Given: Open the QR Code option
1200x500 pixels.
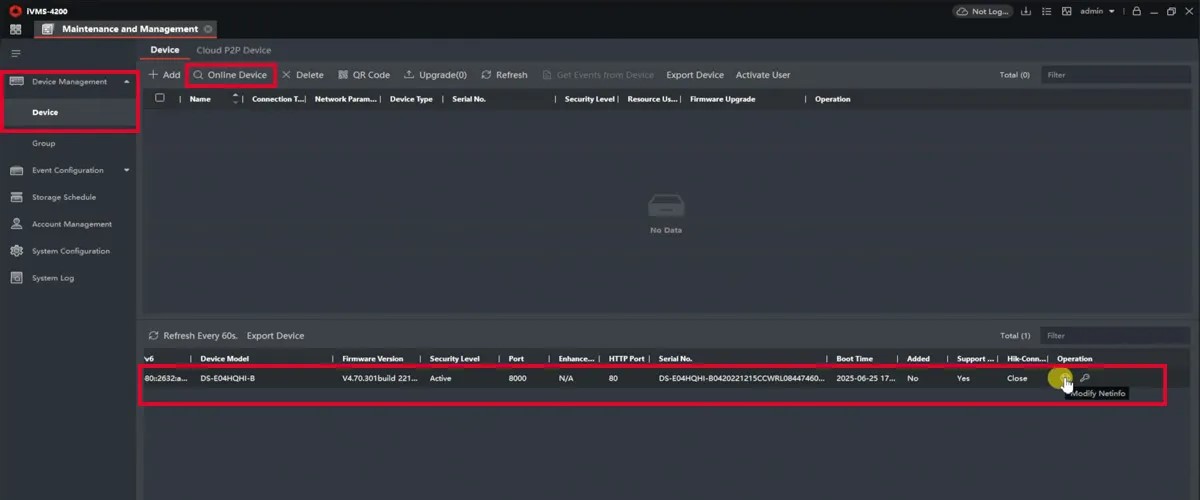Looking at the screenshot, I should point(364,75).
